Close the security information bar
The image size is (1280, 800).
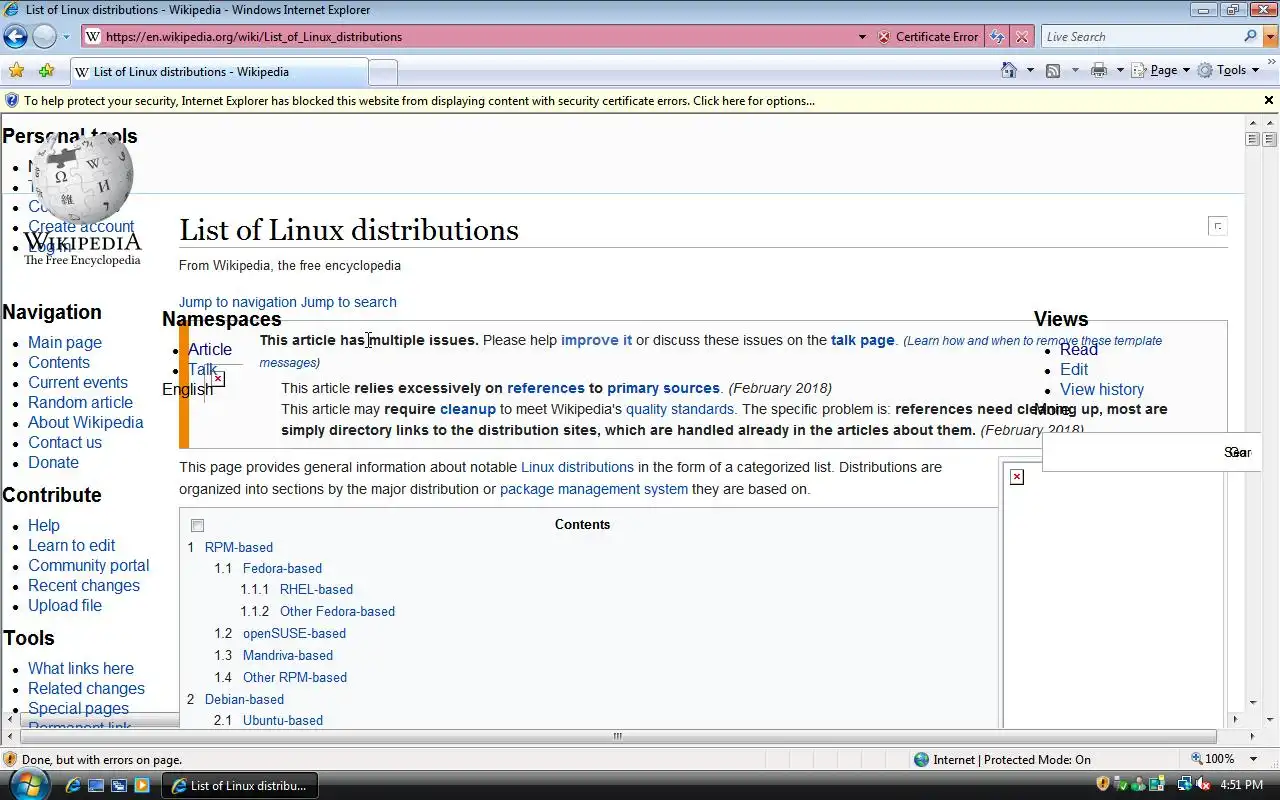click(1269, 100)
